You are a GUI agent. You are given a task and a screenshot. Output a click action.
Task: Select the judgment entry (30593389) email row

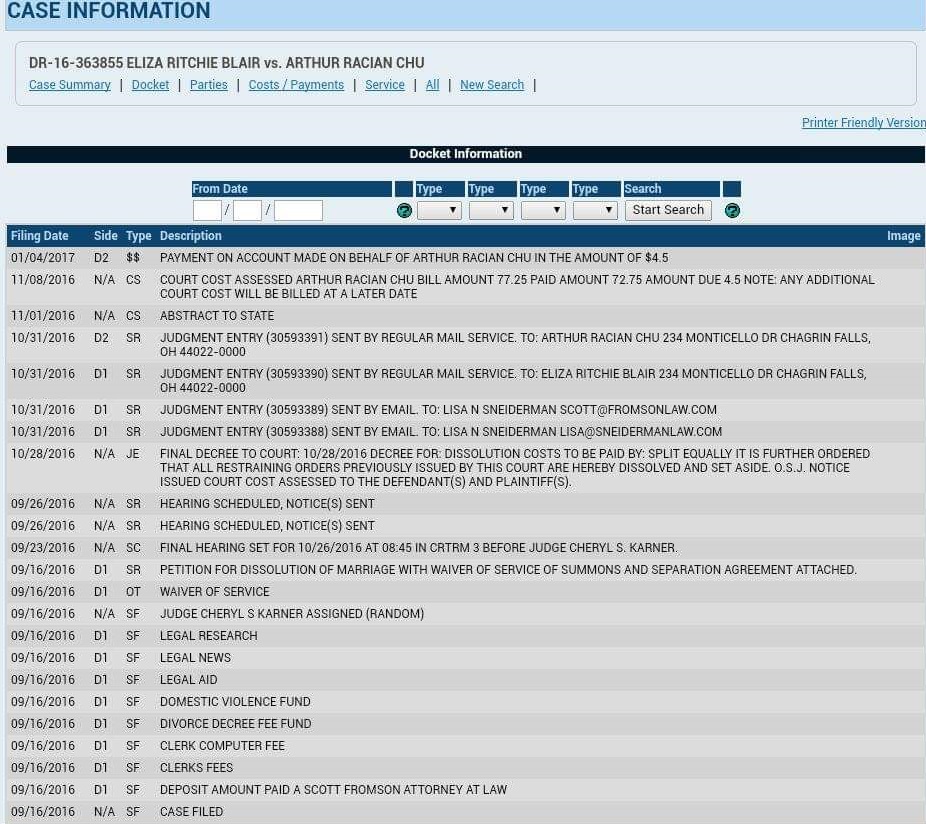point(438,410)
